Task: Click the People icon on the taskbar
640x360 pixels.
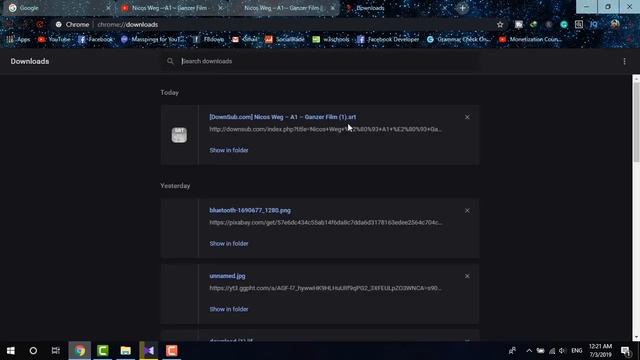Action: click(x=512, y=351)
